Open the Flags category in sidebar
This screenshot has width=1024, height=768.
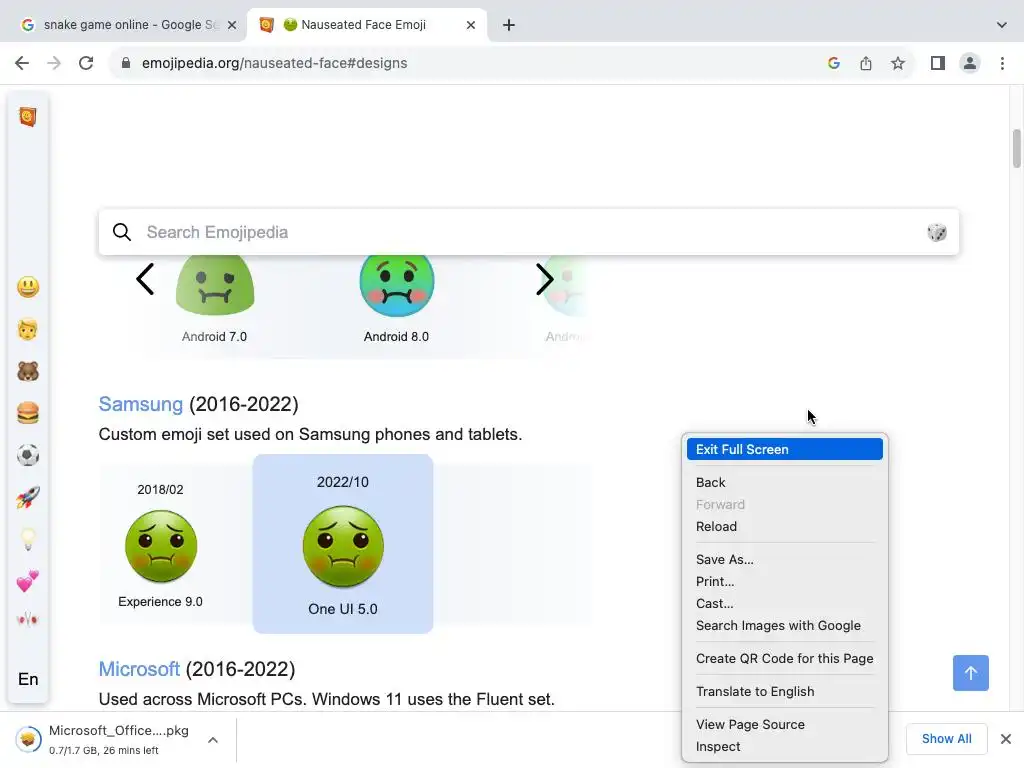click(28, 619)
